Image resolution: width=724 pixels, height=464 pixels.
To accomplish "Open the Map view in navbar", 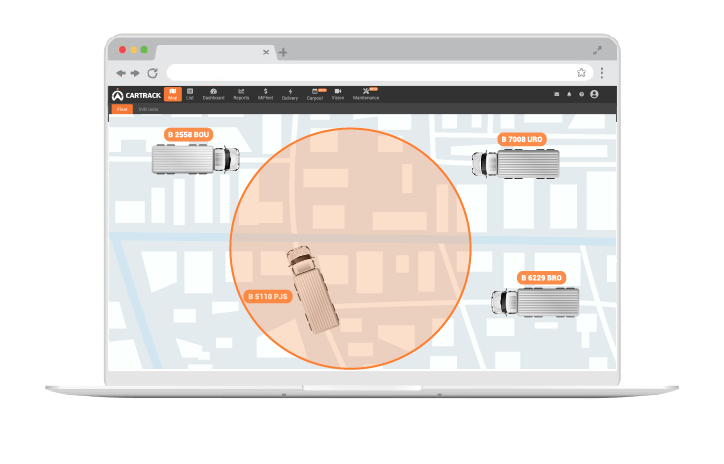I will [173, 94].
